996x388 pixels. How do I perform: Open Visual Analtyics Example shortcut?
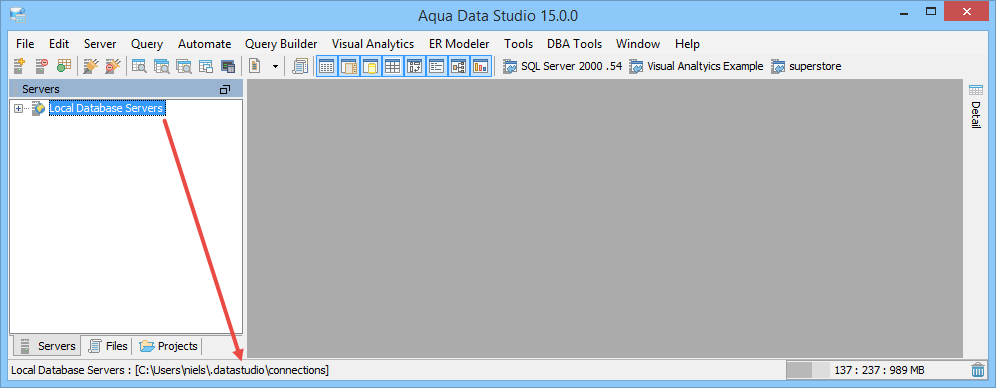pos(696,66)
